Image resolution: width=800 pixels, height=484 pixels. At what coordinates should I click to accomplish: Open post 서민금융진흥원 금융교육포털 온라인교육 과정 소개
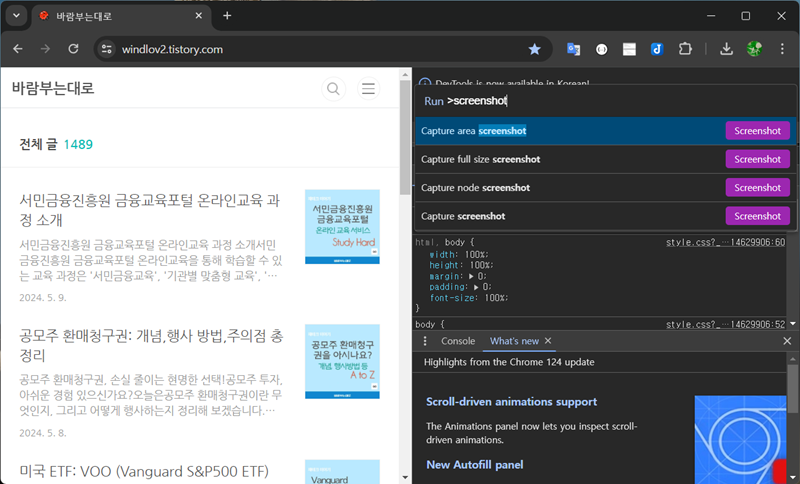point(149,210)
